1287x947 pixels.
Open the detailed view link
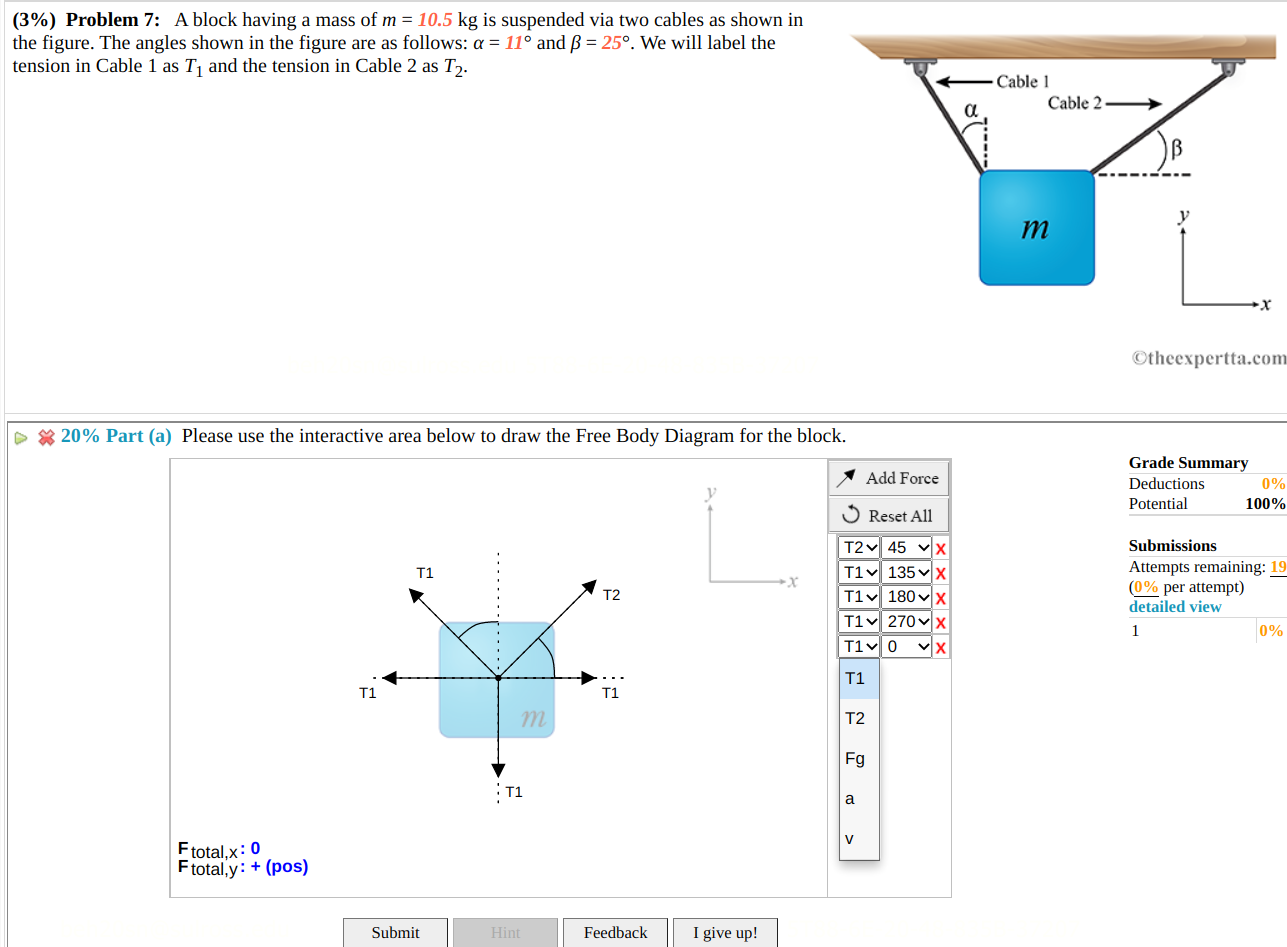pyautogui.click(x=1174, y=606)
